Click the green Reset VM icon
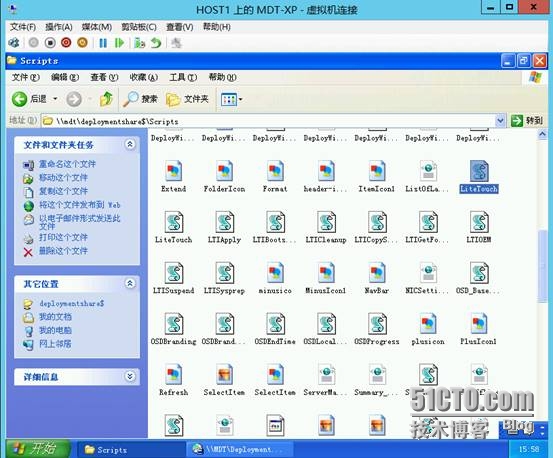Viewport: 553px width, 458px height. point(120,43)
